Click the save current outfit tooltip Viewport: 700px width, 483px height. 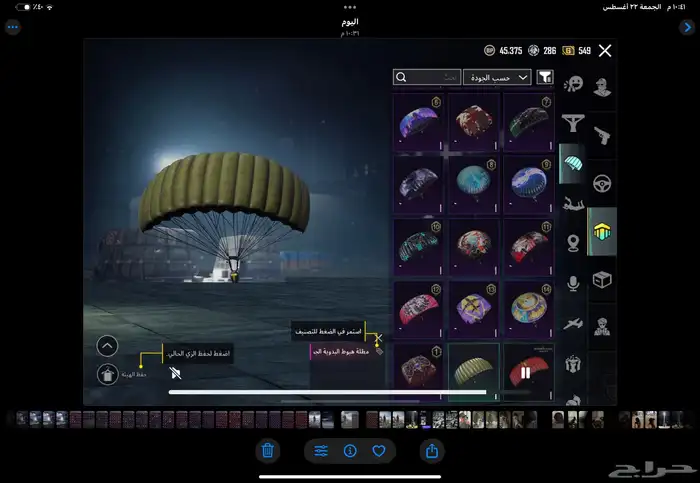pyautogui.click(x=197, y=354)
